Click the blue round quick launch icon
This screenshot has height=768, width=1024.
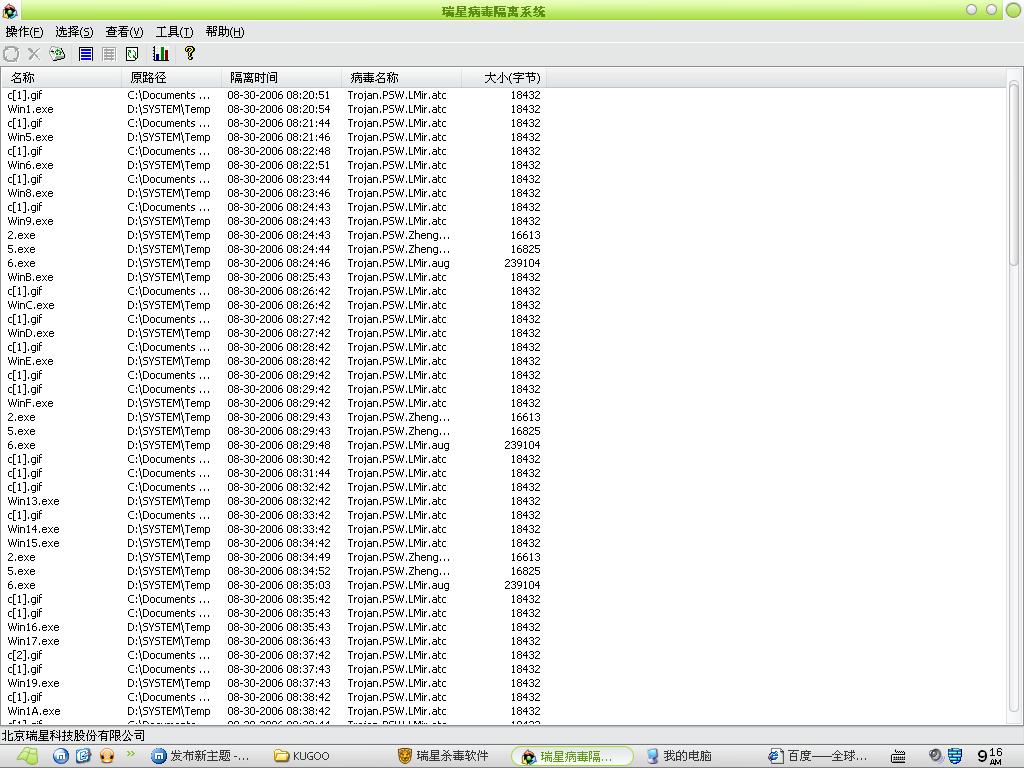61,756
